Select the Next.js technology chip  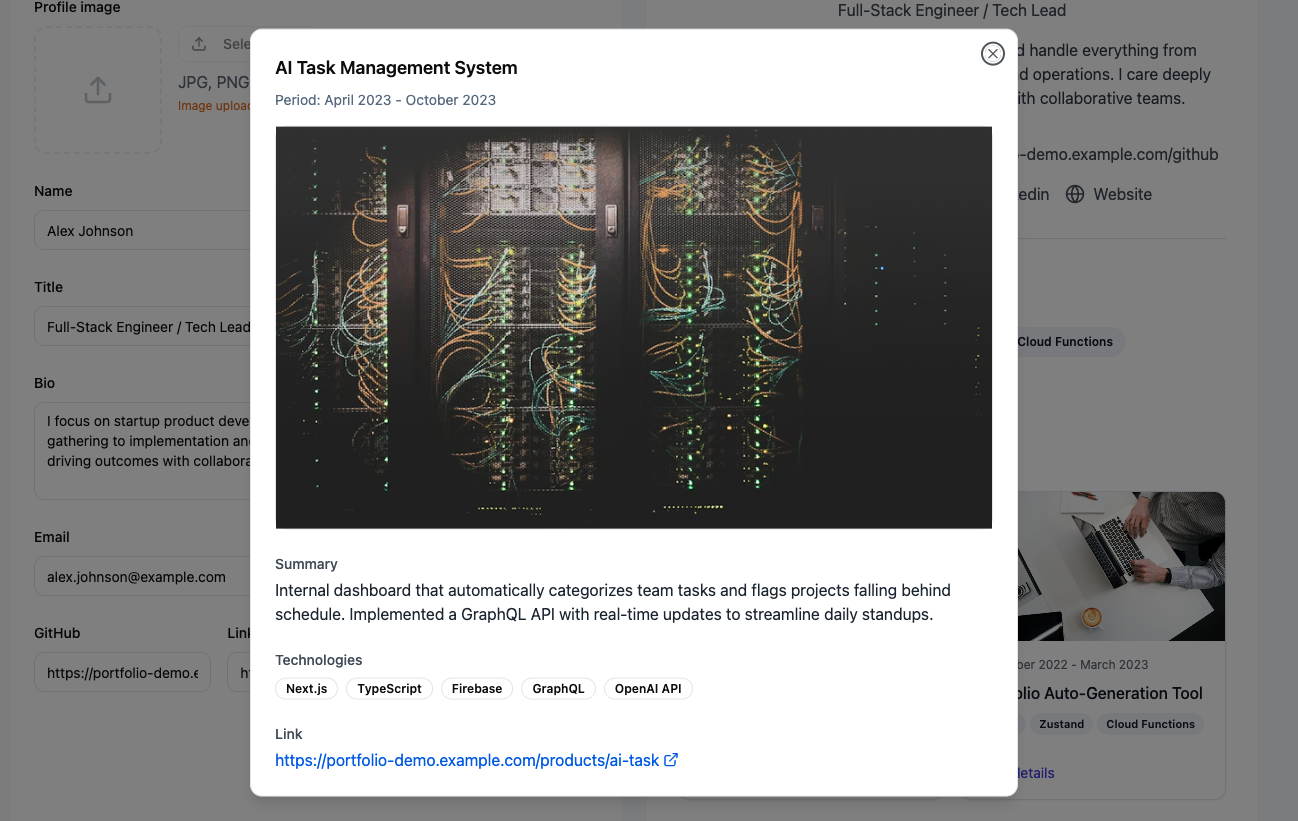pyautogui.click(x=306, y=688)
